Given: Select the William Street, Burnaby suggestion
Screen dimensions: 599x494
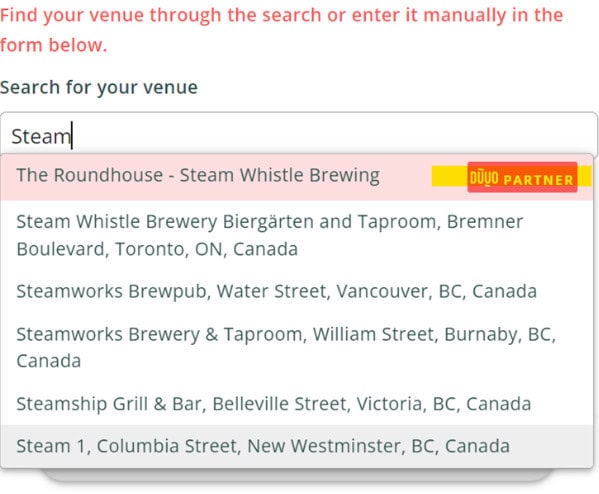Looking at the screenshot, I should coord(297,347).
